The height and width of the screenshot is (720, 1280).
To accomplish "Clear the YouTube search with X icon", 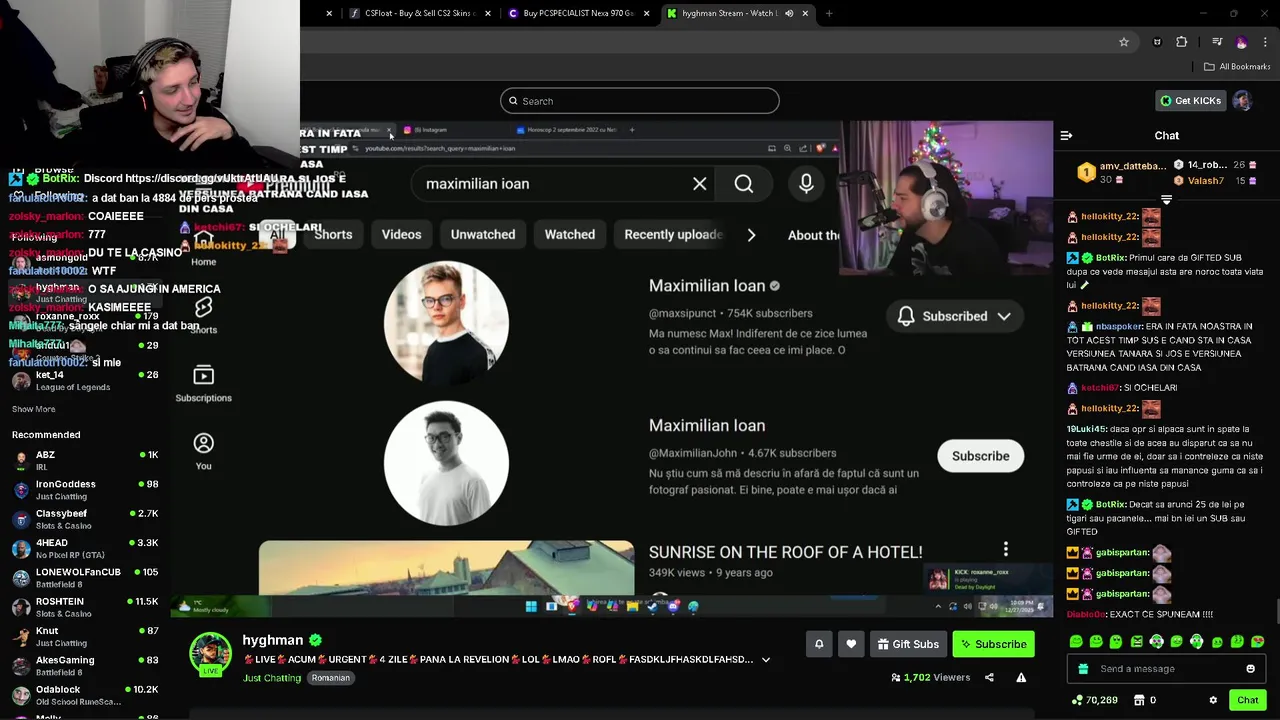I will (700, 184).
